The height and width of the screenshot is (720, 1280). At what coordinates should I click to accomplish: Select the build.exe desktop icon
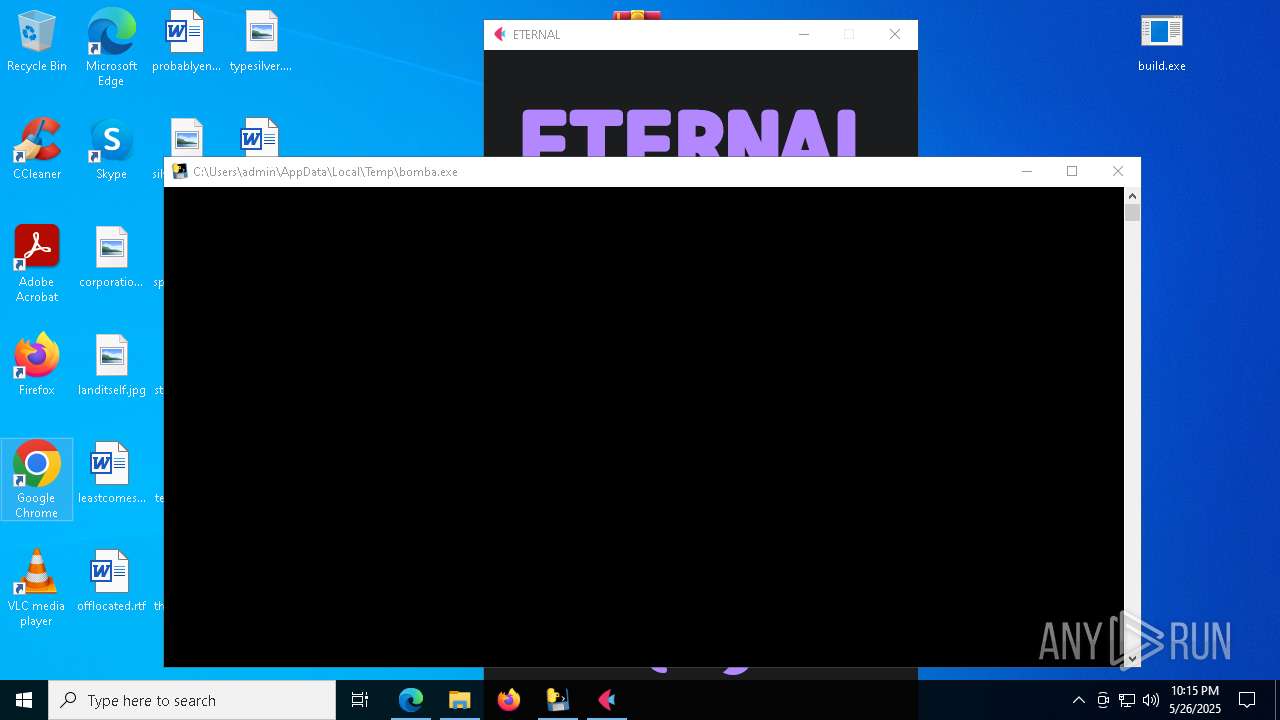pos(1162,42)
